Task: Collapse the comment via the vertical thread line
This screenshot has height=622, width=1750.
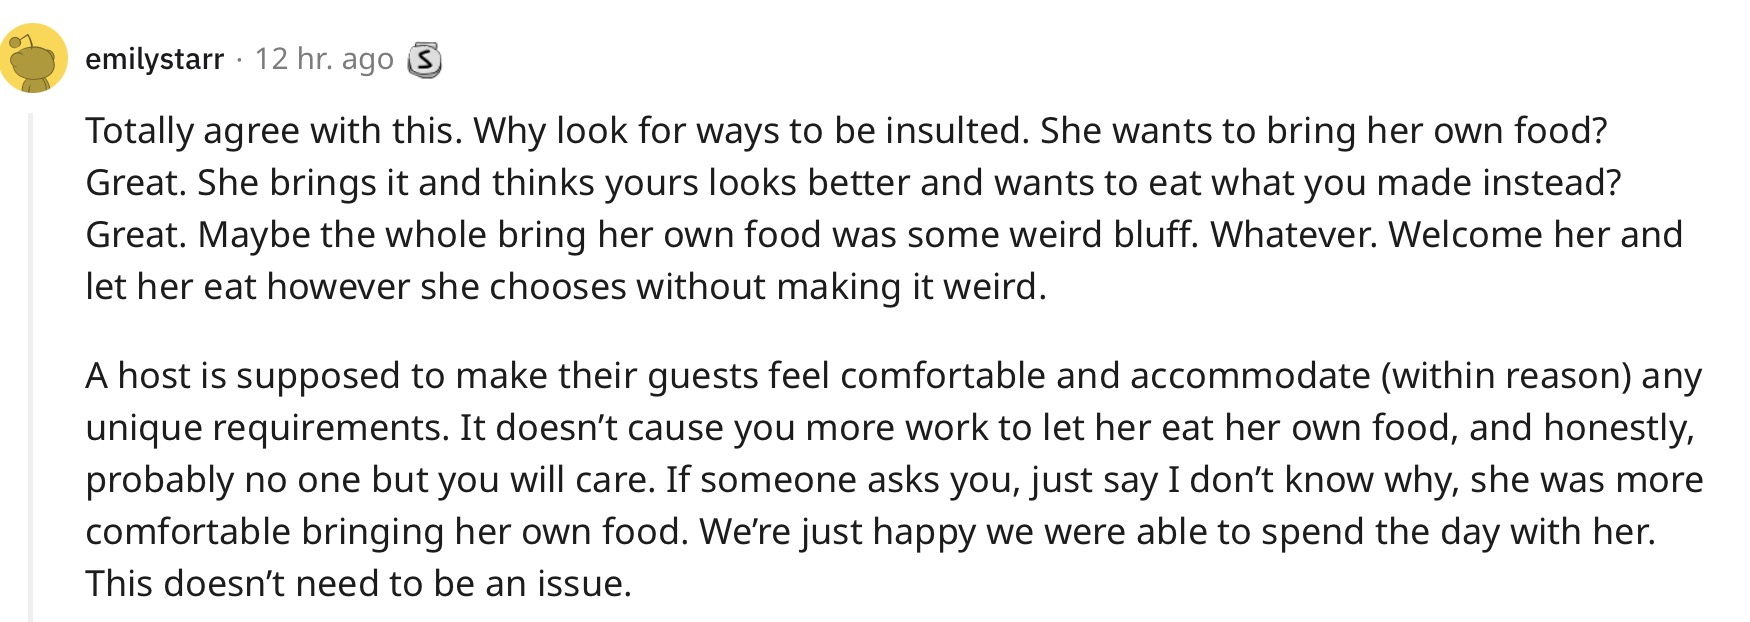Action: 31,367
